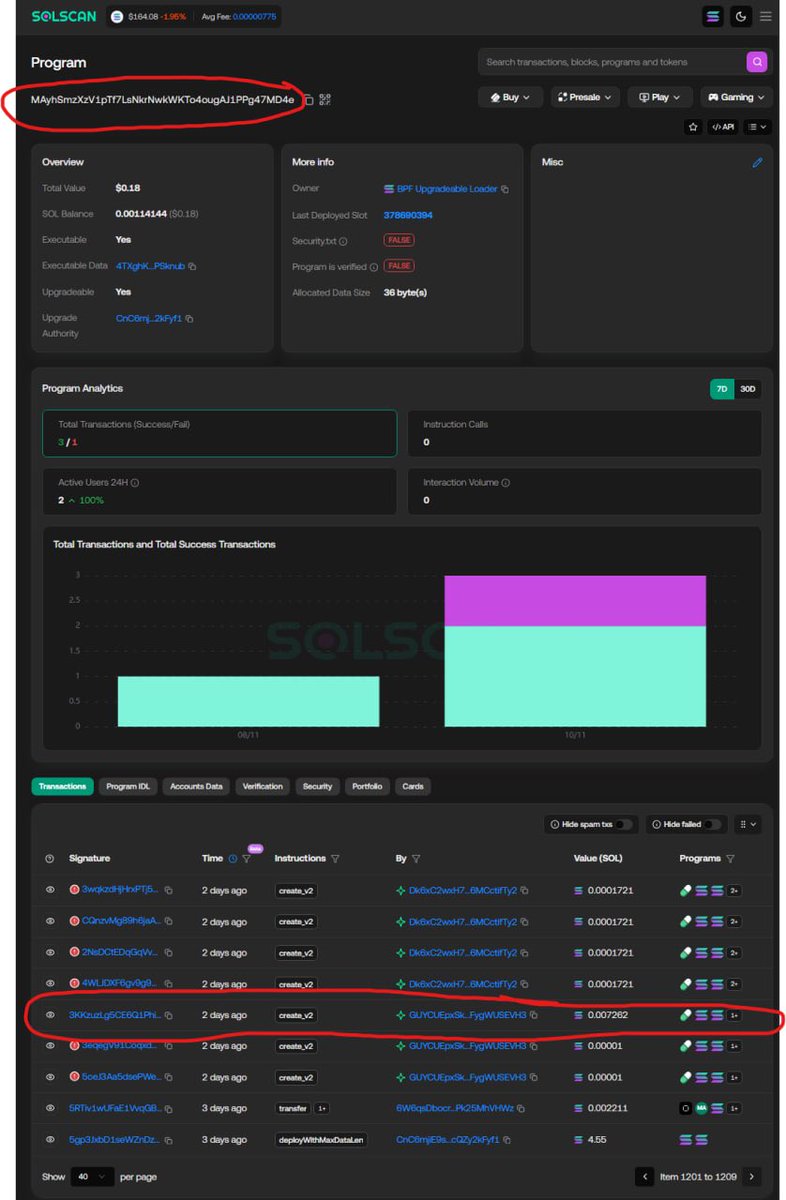The width and height of the screenshot is (786, 1200).
Task: Copy the program address MAyhSmzXzV1p...
Action: pyautogui.click(x=309, y=100)
